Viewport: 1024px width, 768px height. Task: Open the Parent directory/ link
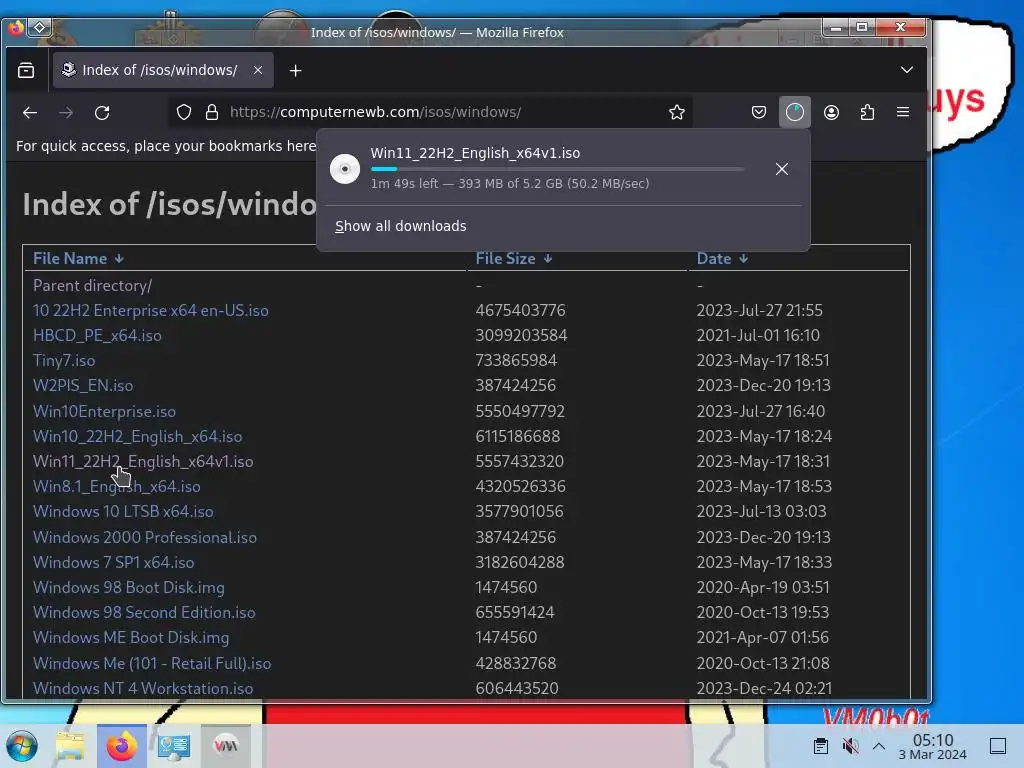coord(92,285)
